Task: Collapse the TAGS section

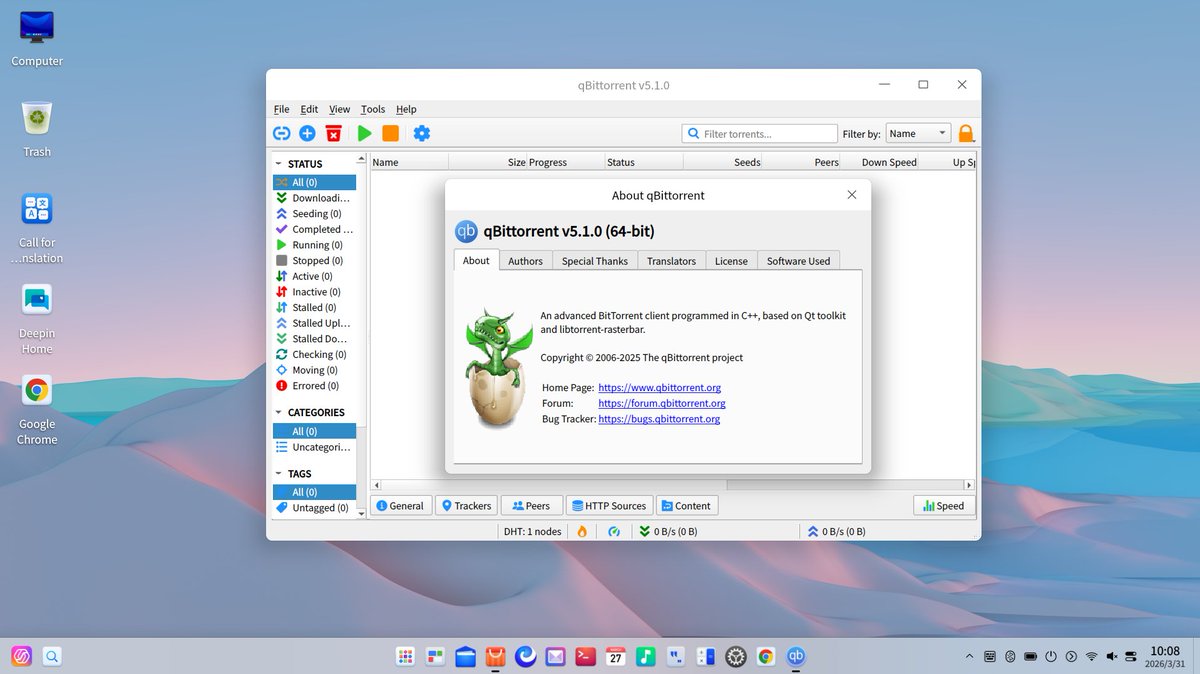Action: click(279, 474)
